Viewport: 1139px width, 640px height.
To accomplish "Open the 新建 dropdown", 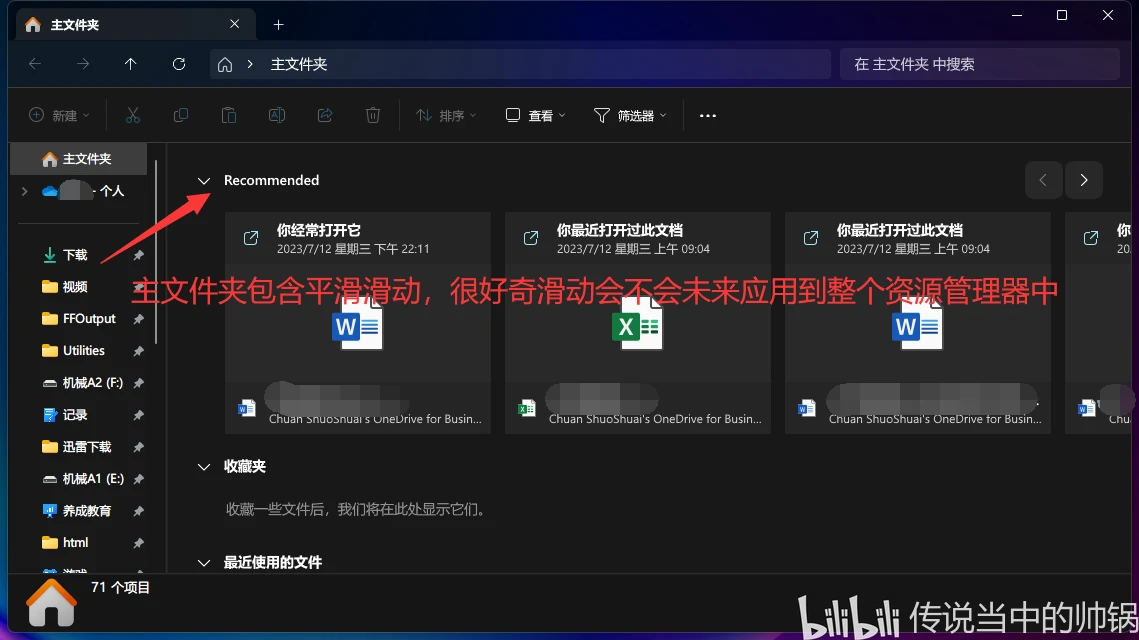I will tap(60, 116).
